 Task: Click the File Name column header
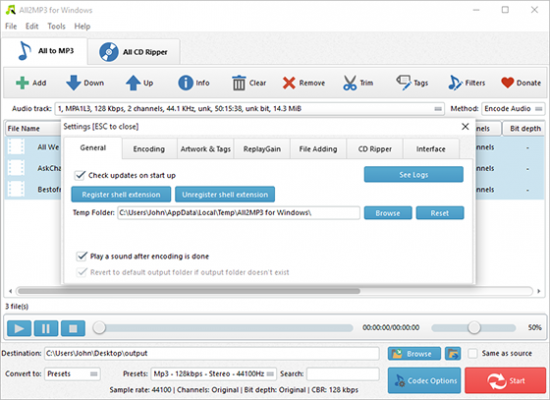click(33, 128)
